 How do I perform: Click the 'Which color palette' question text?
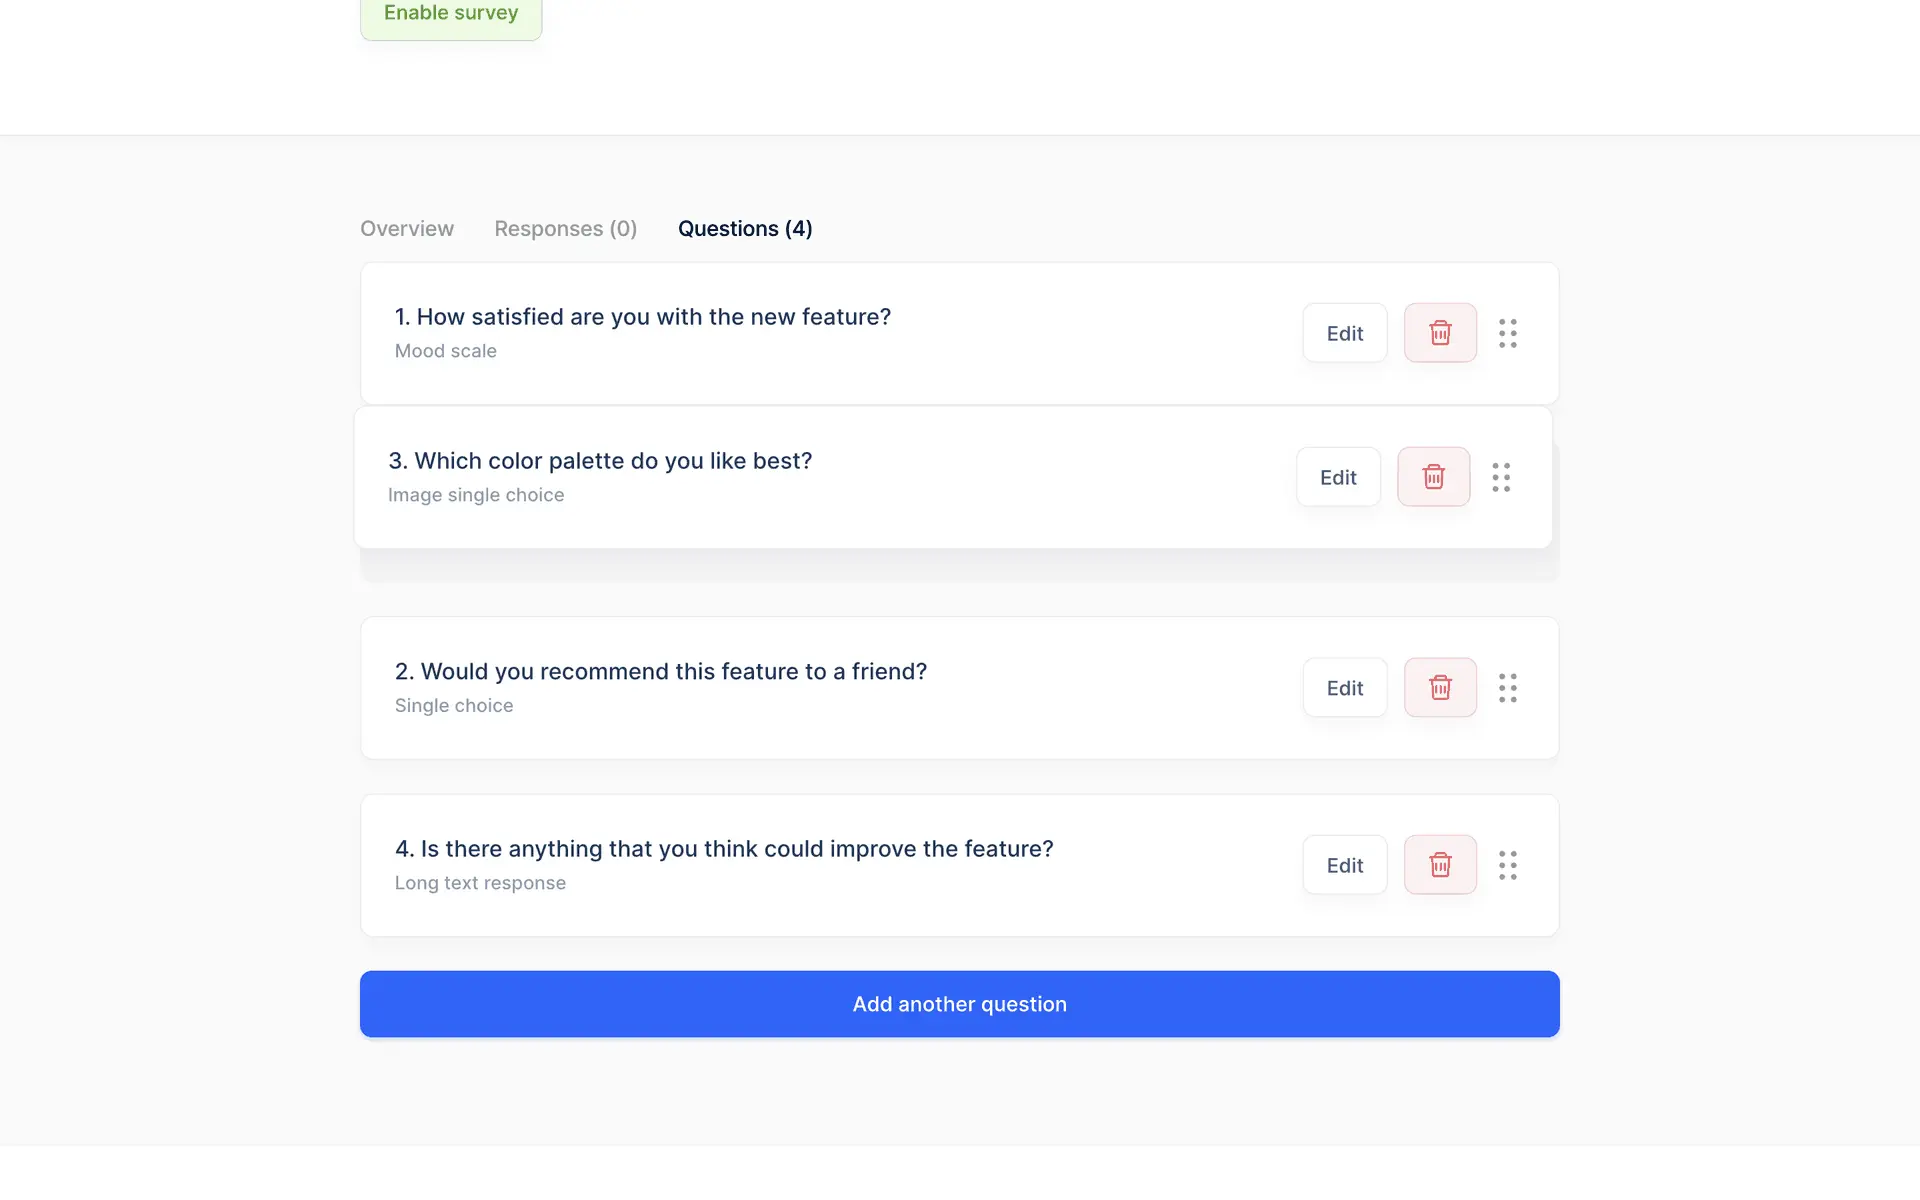(x=600, y=461)
